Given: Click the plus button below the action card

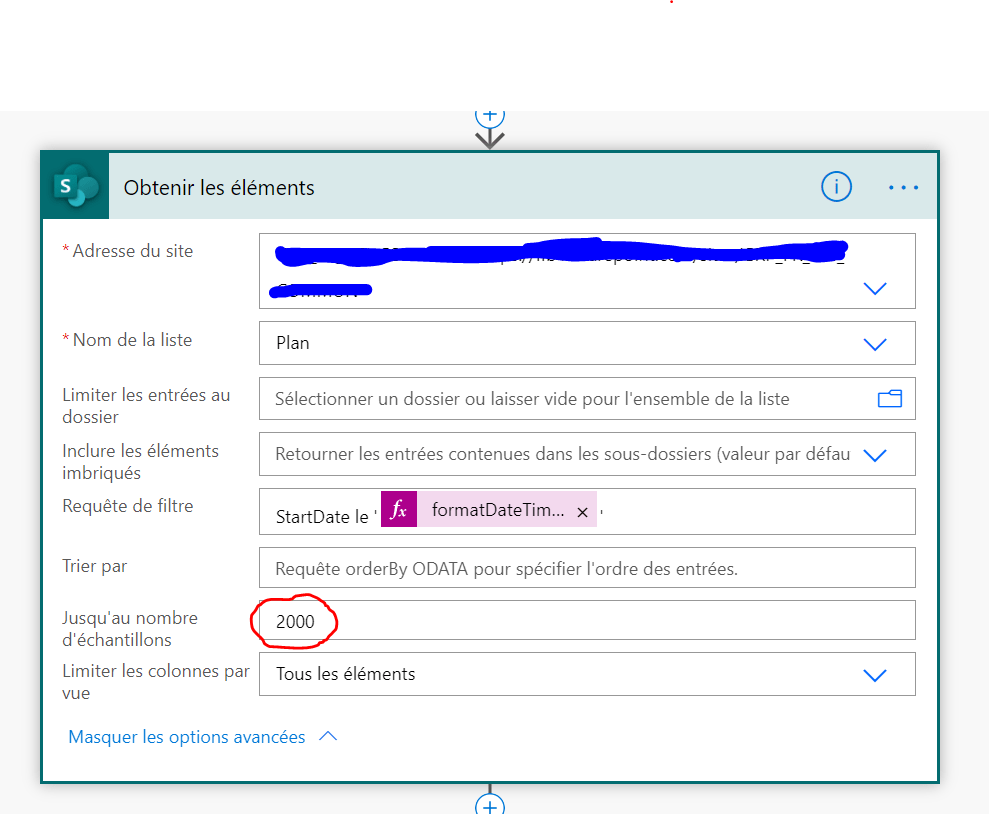Looking at the screenshot, I should (489, 804).
